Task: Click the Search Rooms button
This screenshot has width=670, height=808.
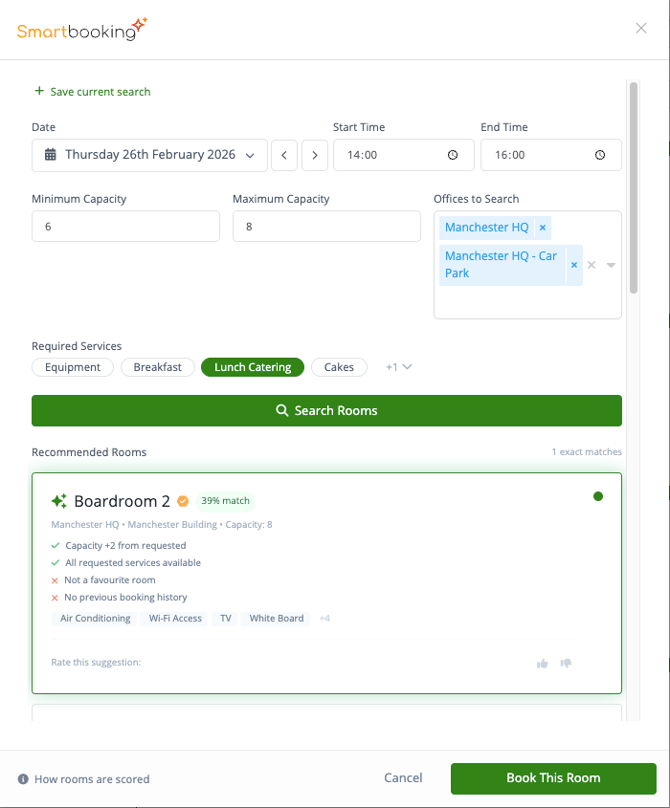Action: point(326,410)
